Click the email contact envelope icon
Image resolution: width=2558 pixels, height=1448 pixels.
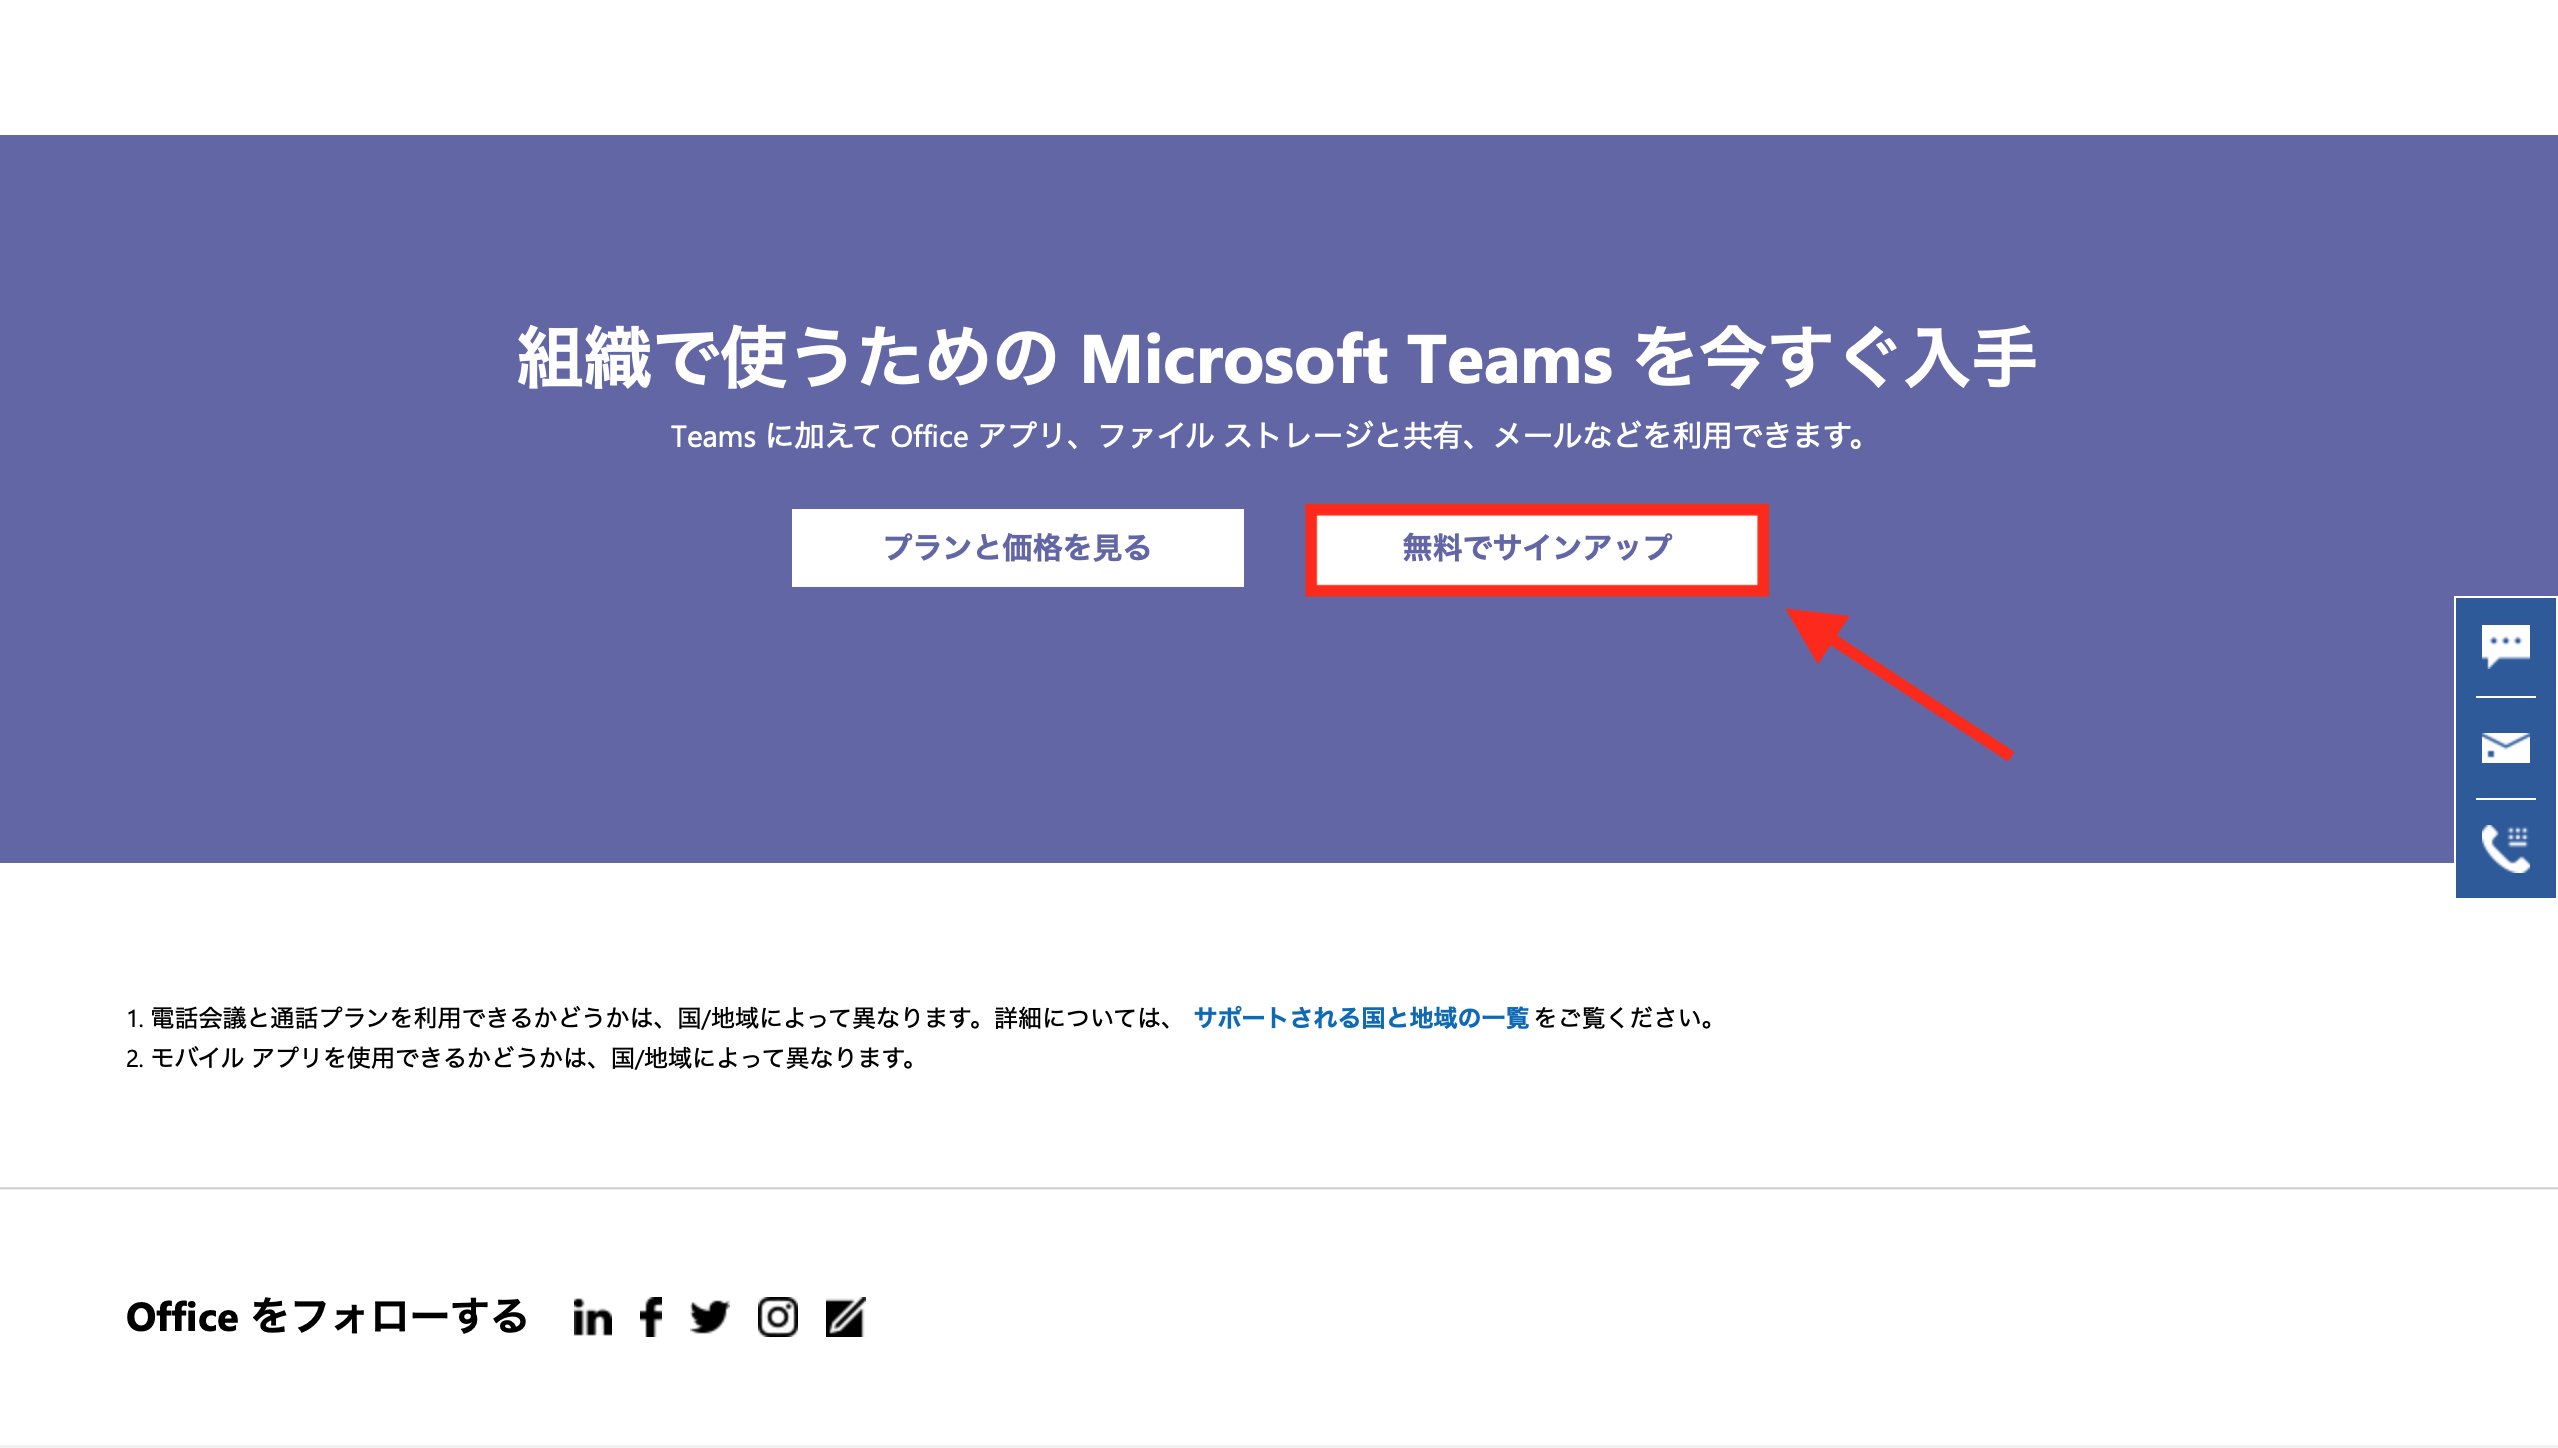click(2505, 747)
